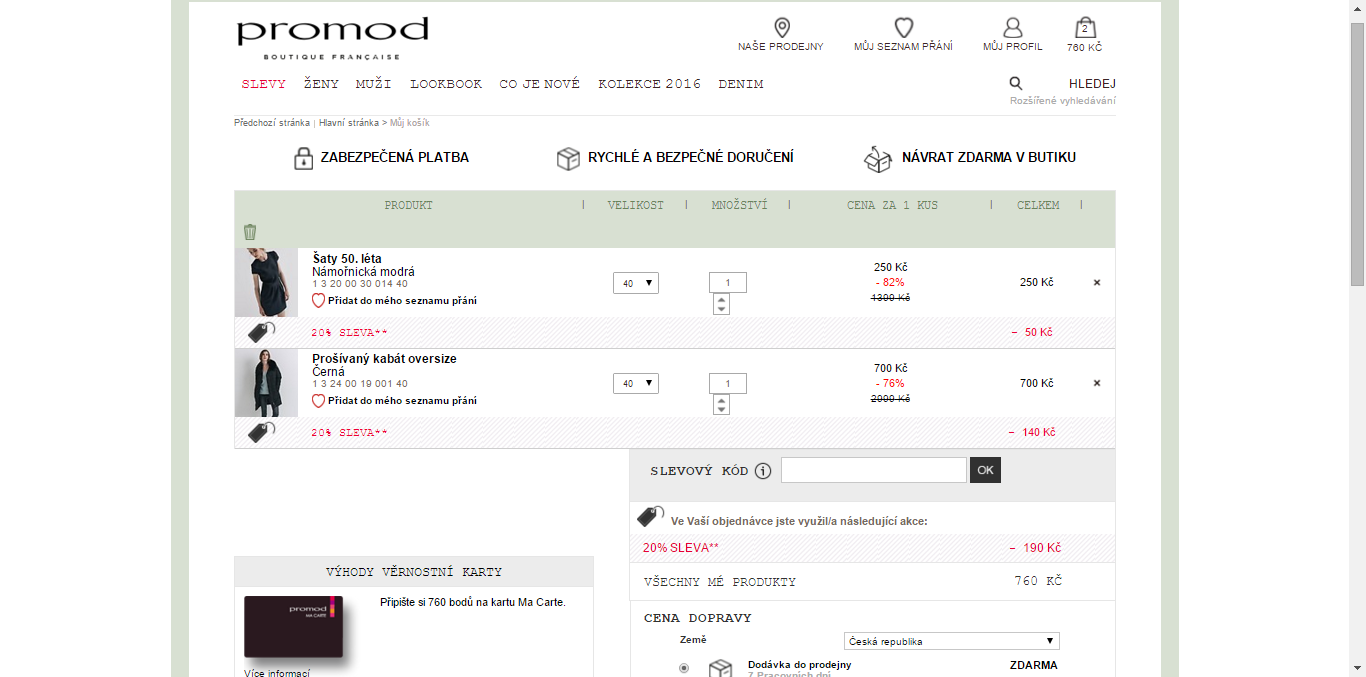
Task: Add Šaty 50. léta to wishlist via heart
Action: pos(319,300)
